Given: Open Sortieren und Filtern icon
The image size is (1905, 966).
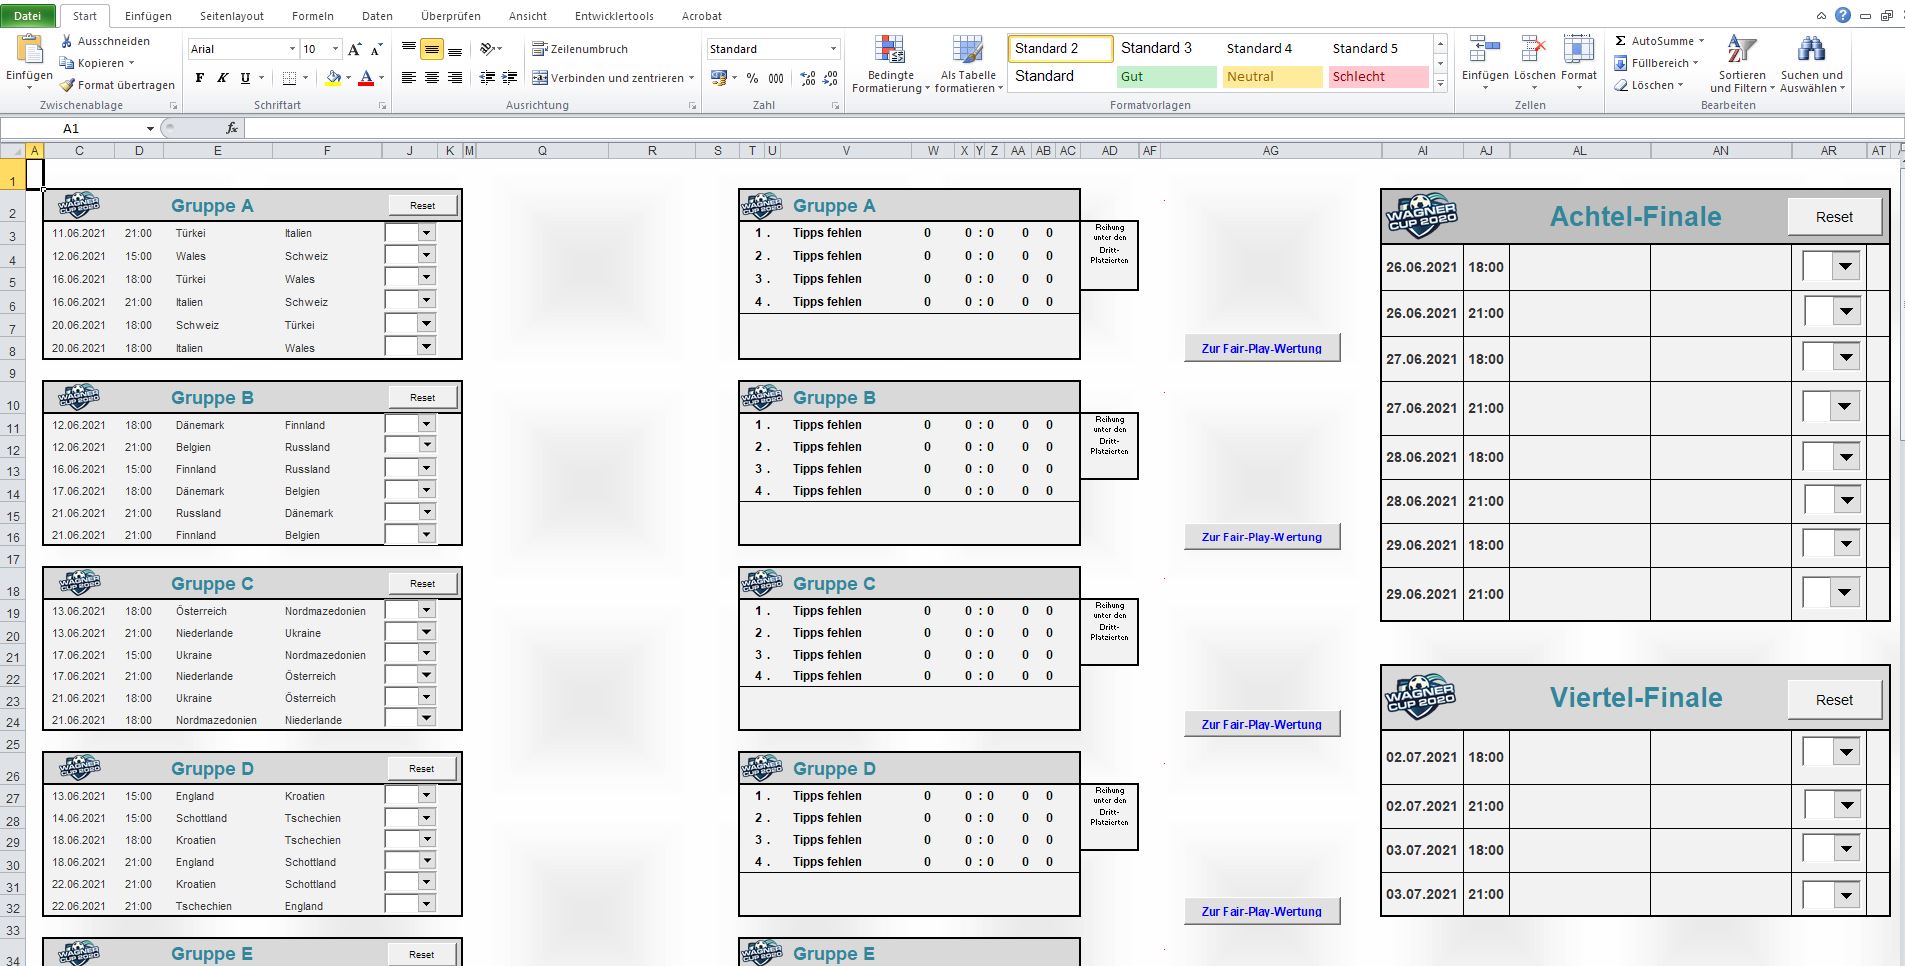Looking at the screenshot, I should click(1741, 51).
